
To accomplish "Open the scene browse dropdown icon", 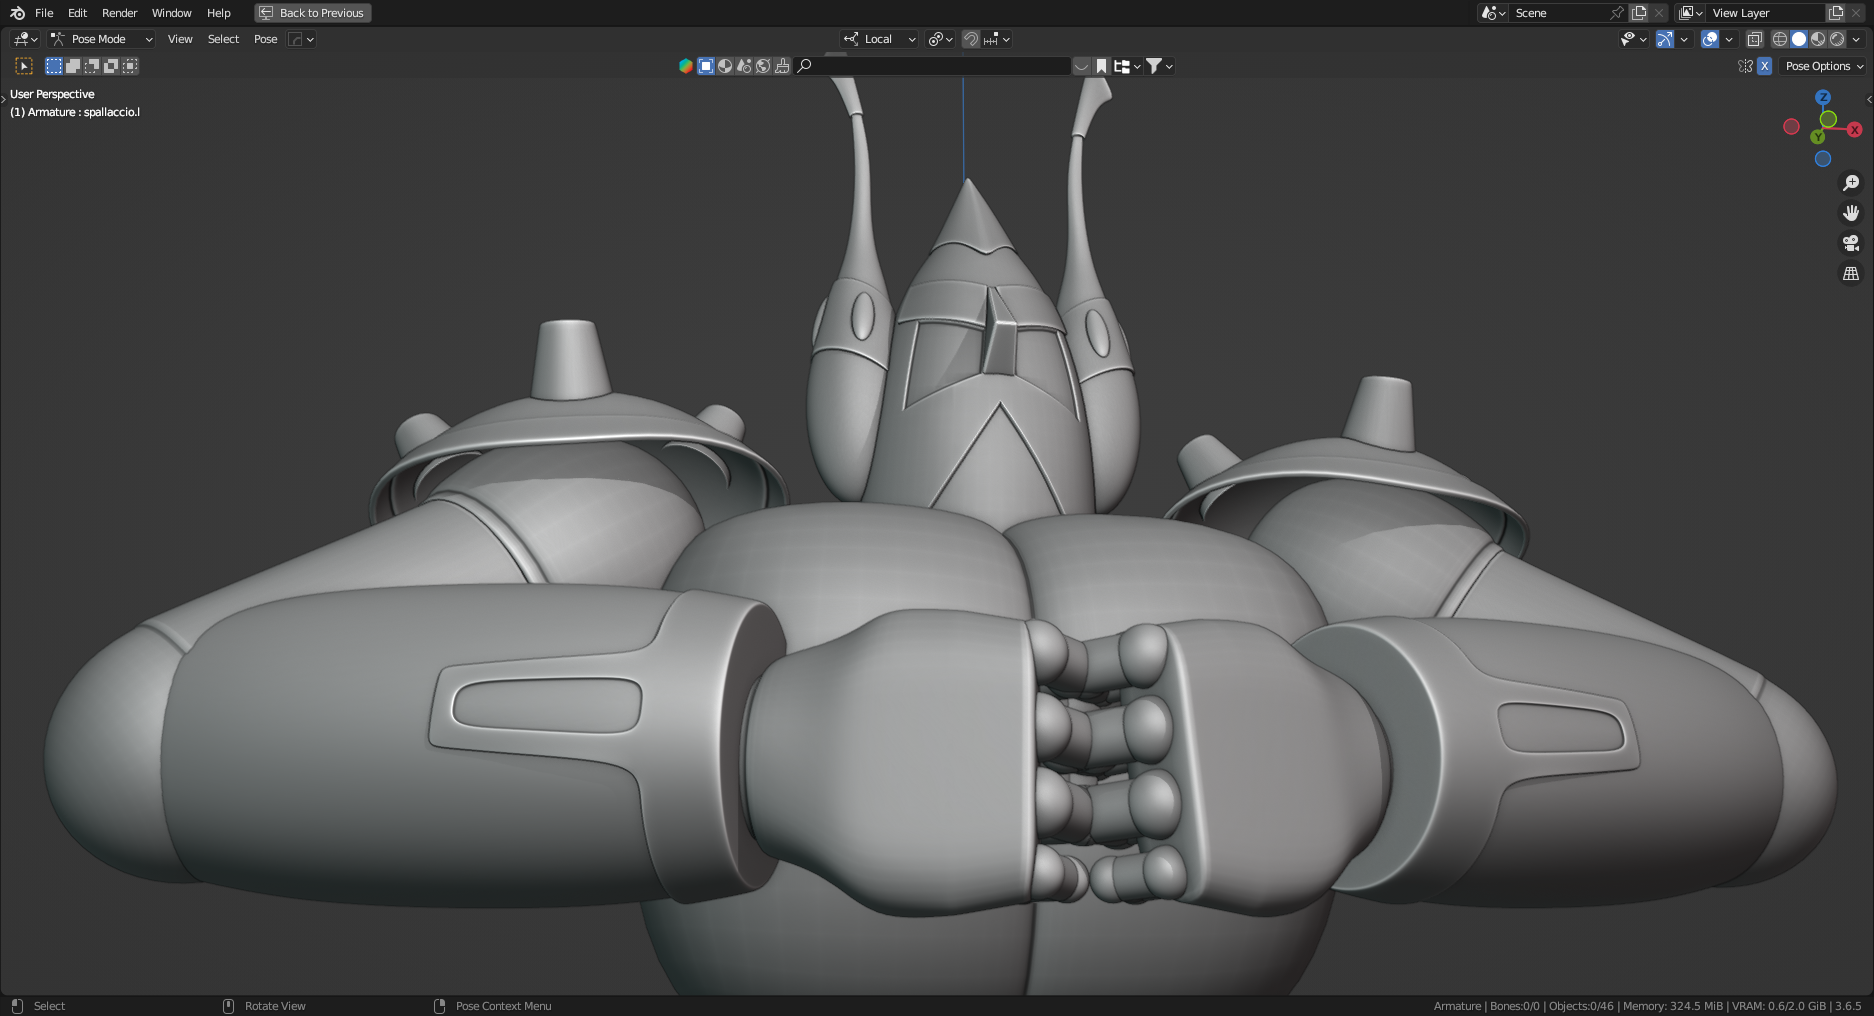I will [x=1493, y=13].
